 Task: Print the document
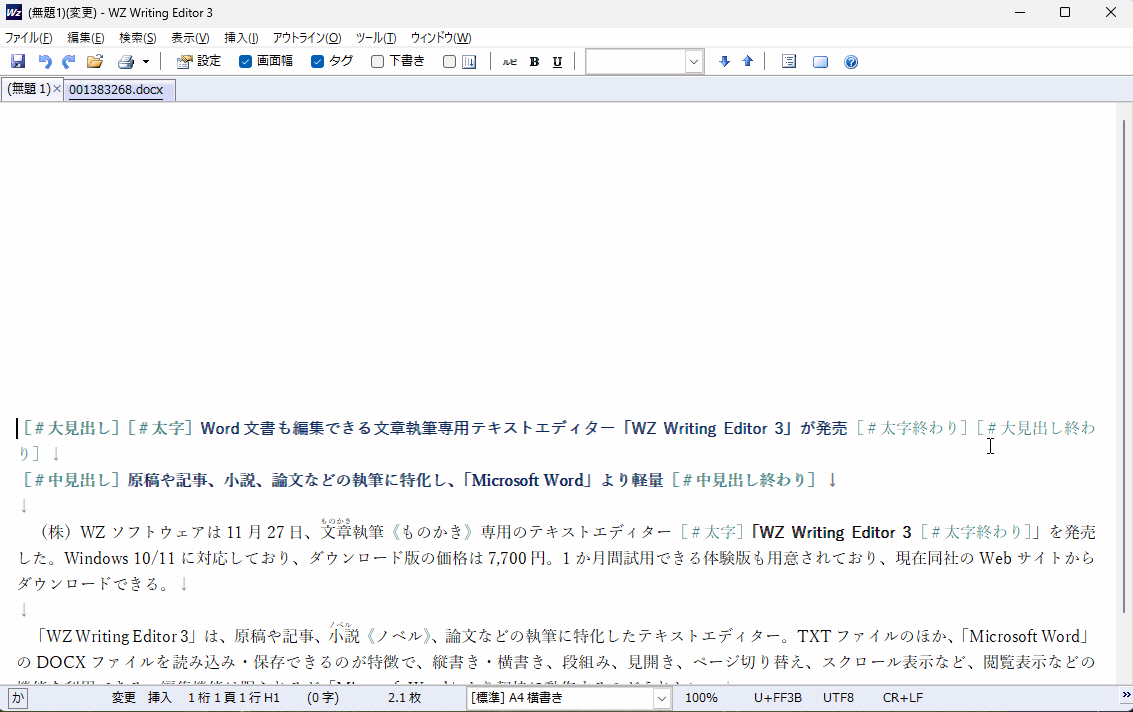(x=127, y=61)
